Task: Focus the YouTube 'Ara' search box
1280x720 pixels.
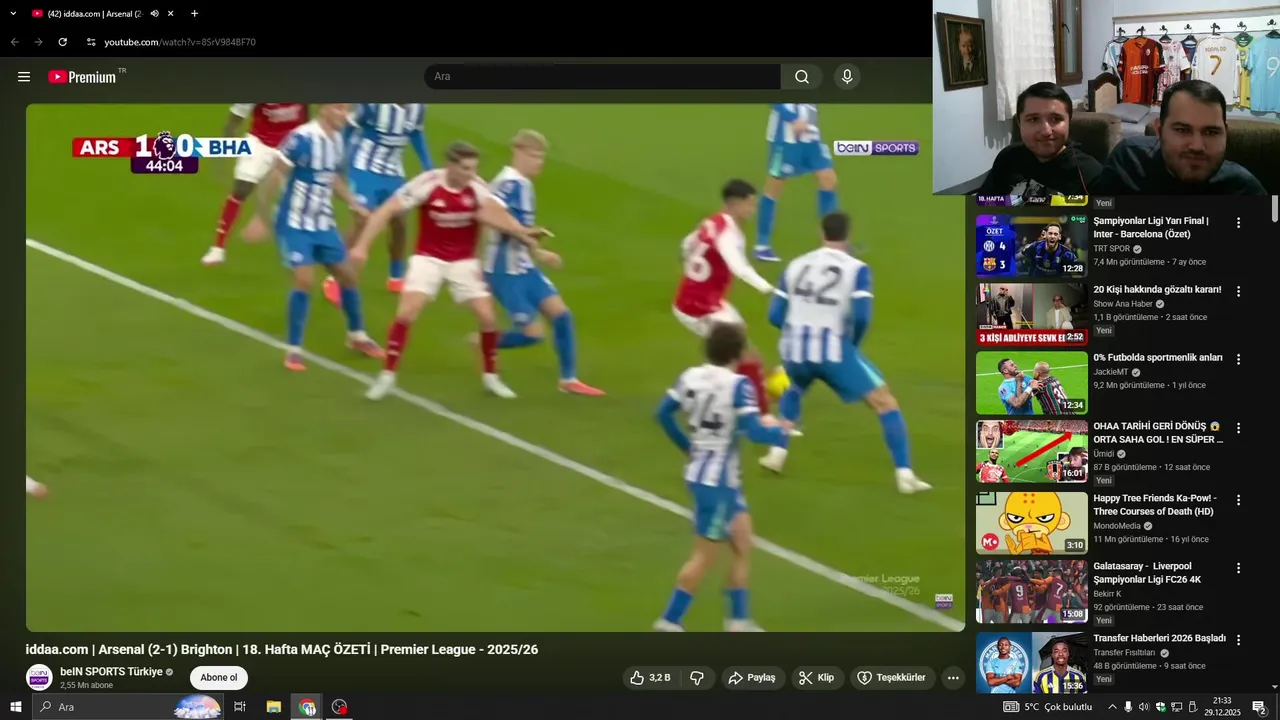Action: click(603, 77)
